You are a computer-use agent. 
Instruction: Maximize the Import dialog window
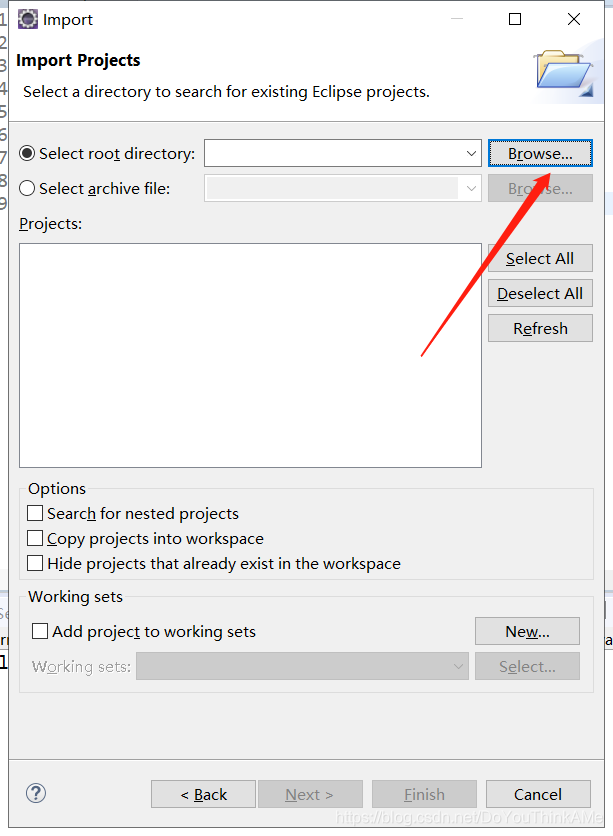click(x=515, y=19)
